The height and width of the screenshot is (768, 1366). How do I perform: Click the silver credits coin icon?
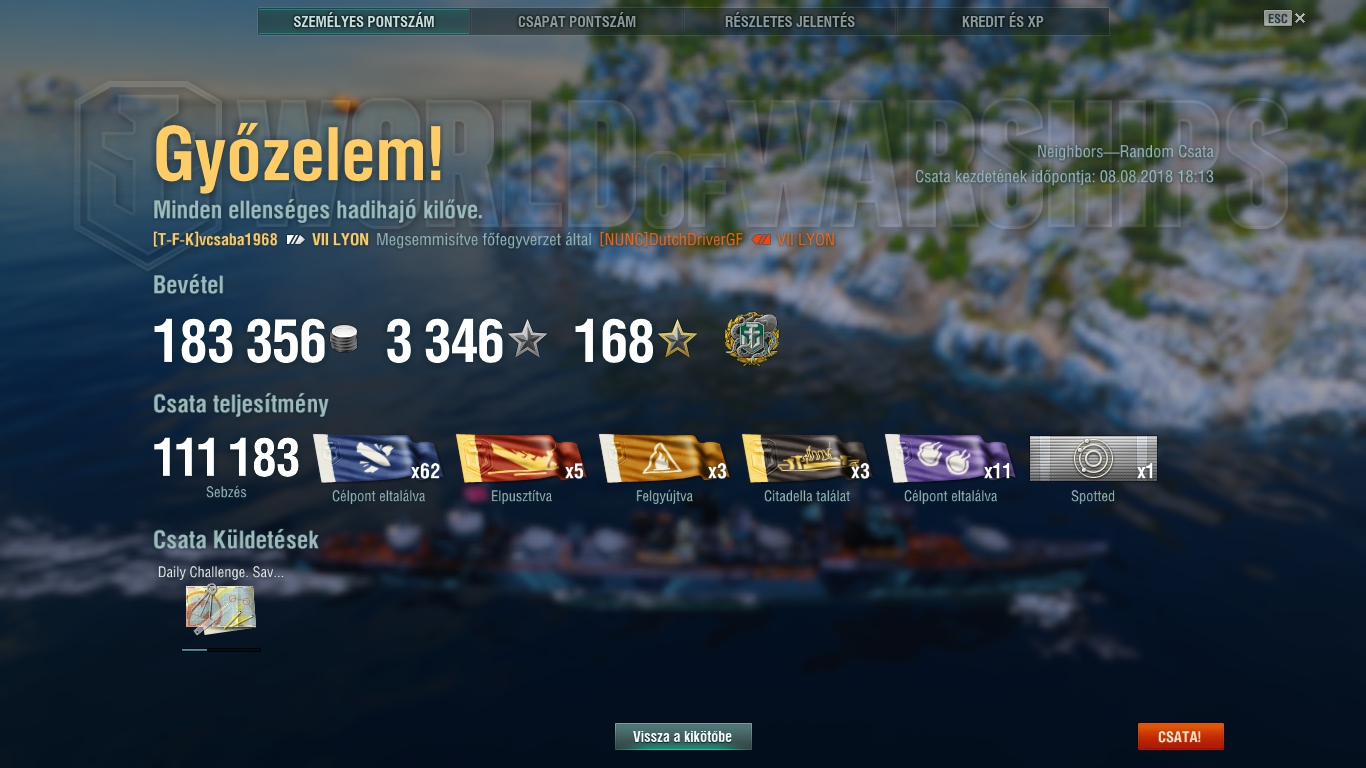coord(344,339)
